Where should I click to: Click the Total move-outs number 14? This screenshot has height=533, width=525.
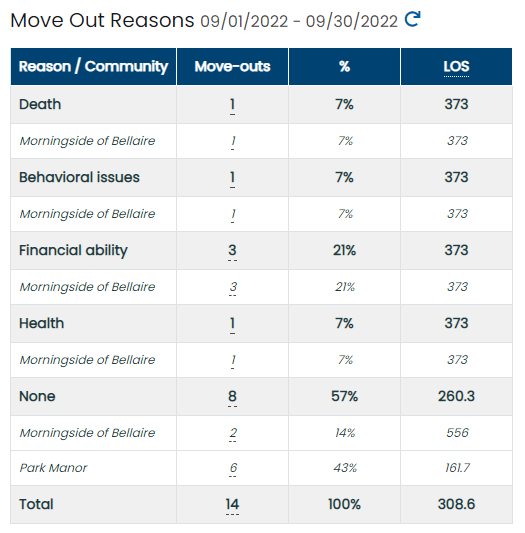click(x=232, y=505)
